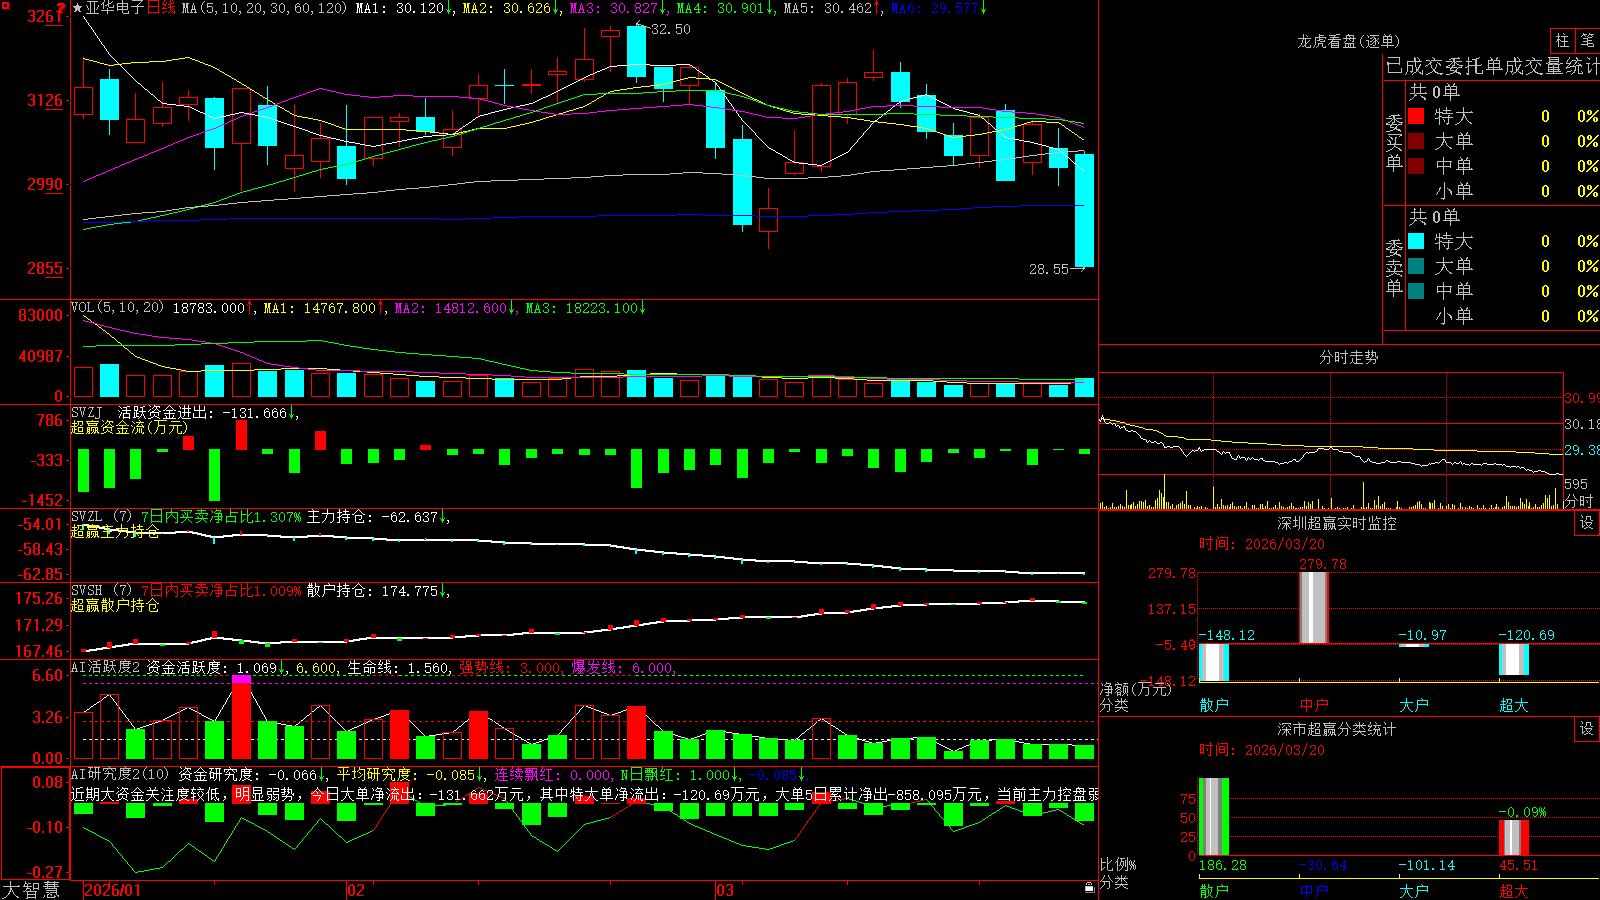Screen dimensions: 1600x900
Task: Click the teal 大单 sell-order swatch
Action: 1416,266
